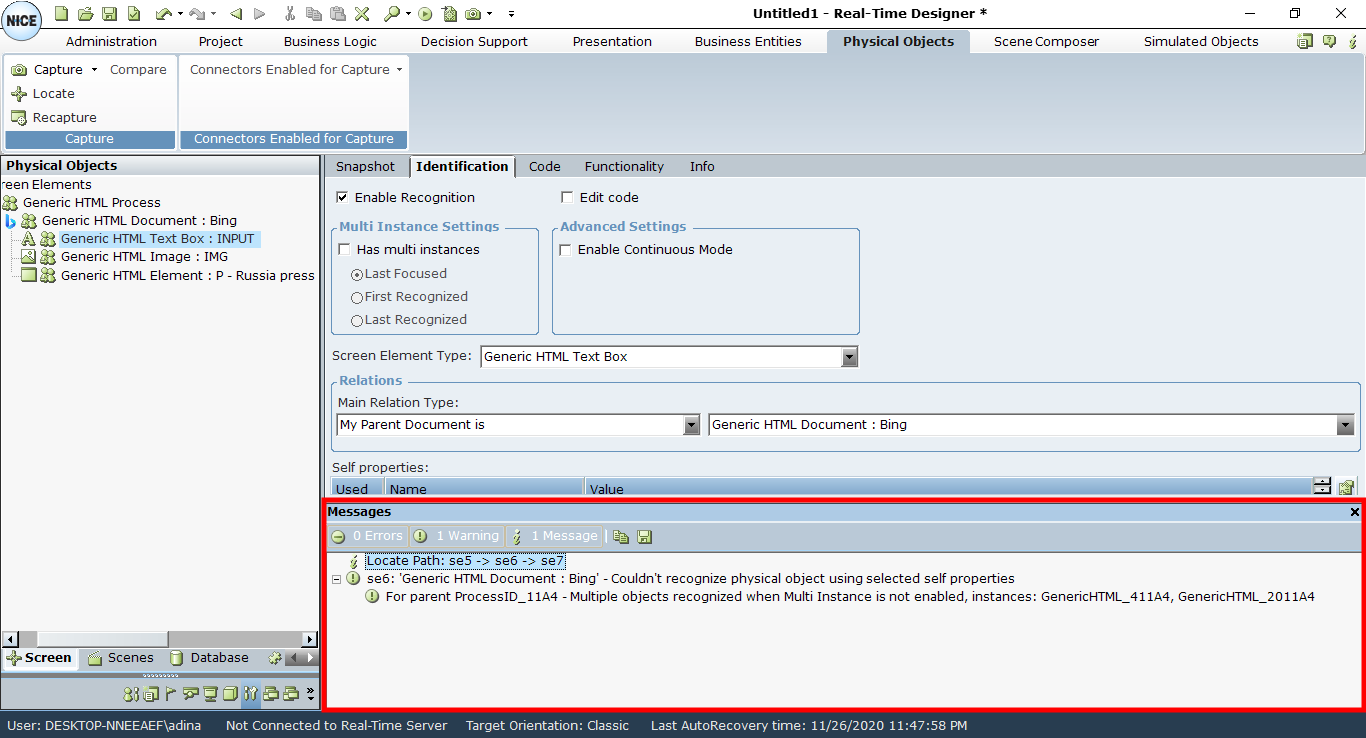Click the Recapture icon in Capture group

(19, 117)
